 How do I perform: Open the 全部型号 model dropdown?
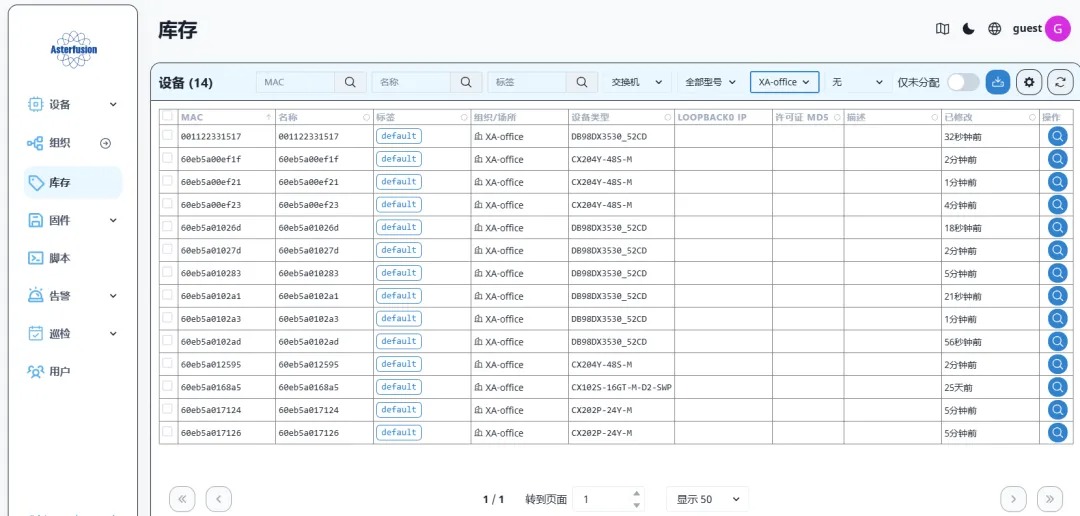[x=711, y=82]
